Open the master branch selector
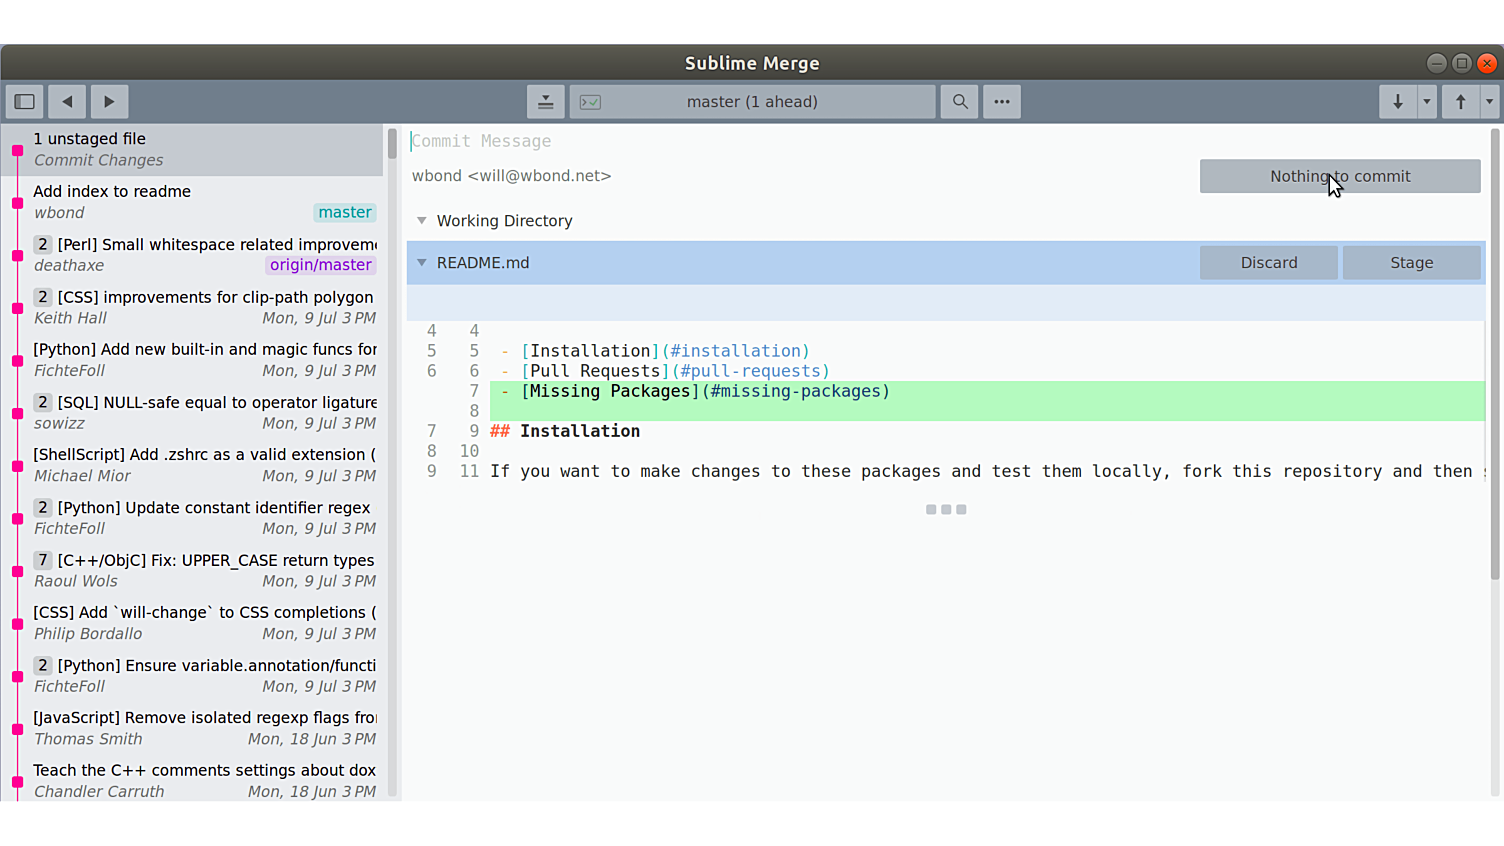The image size is (1504, 846). (752, 101)
